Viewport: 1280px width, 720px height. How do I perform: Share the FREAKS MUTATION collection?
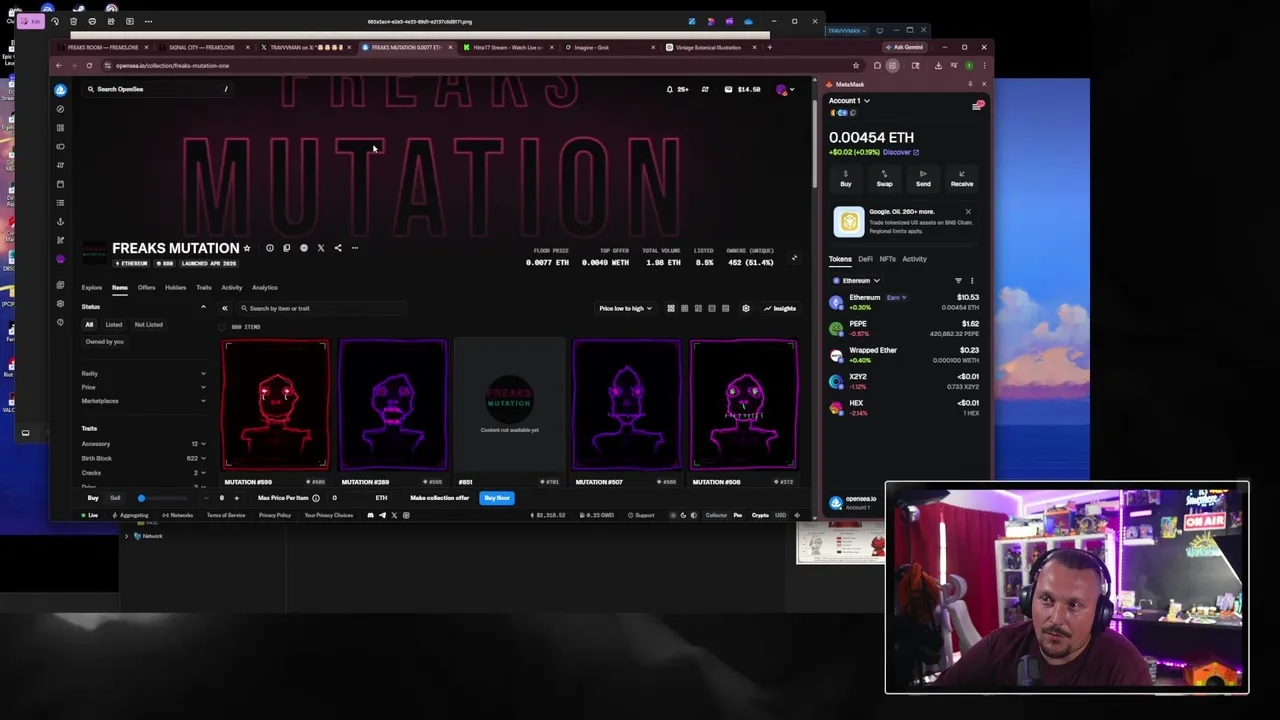pos(338,248)
